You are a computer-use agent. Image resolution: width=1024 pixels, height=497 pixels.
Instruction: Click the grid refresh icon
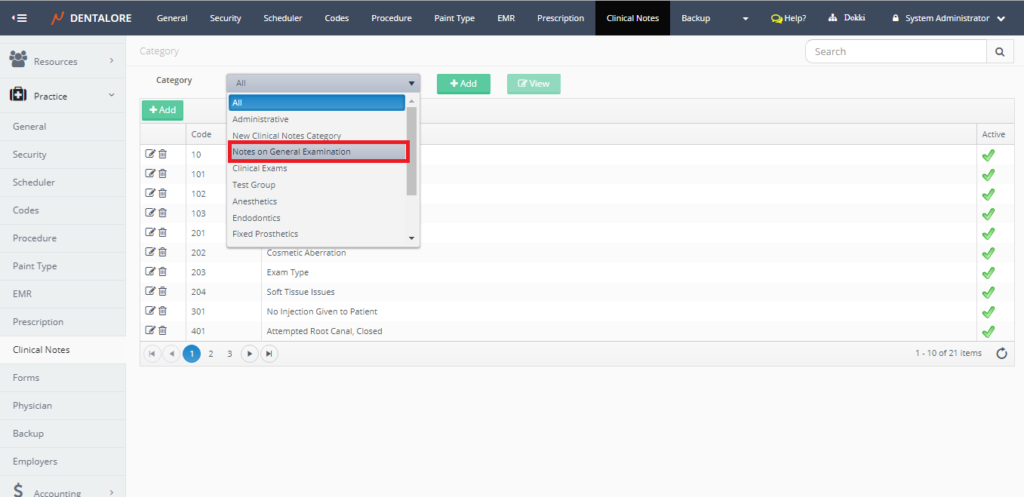click(1001, 353)
